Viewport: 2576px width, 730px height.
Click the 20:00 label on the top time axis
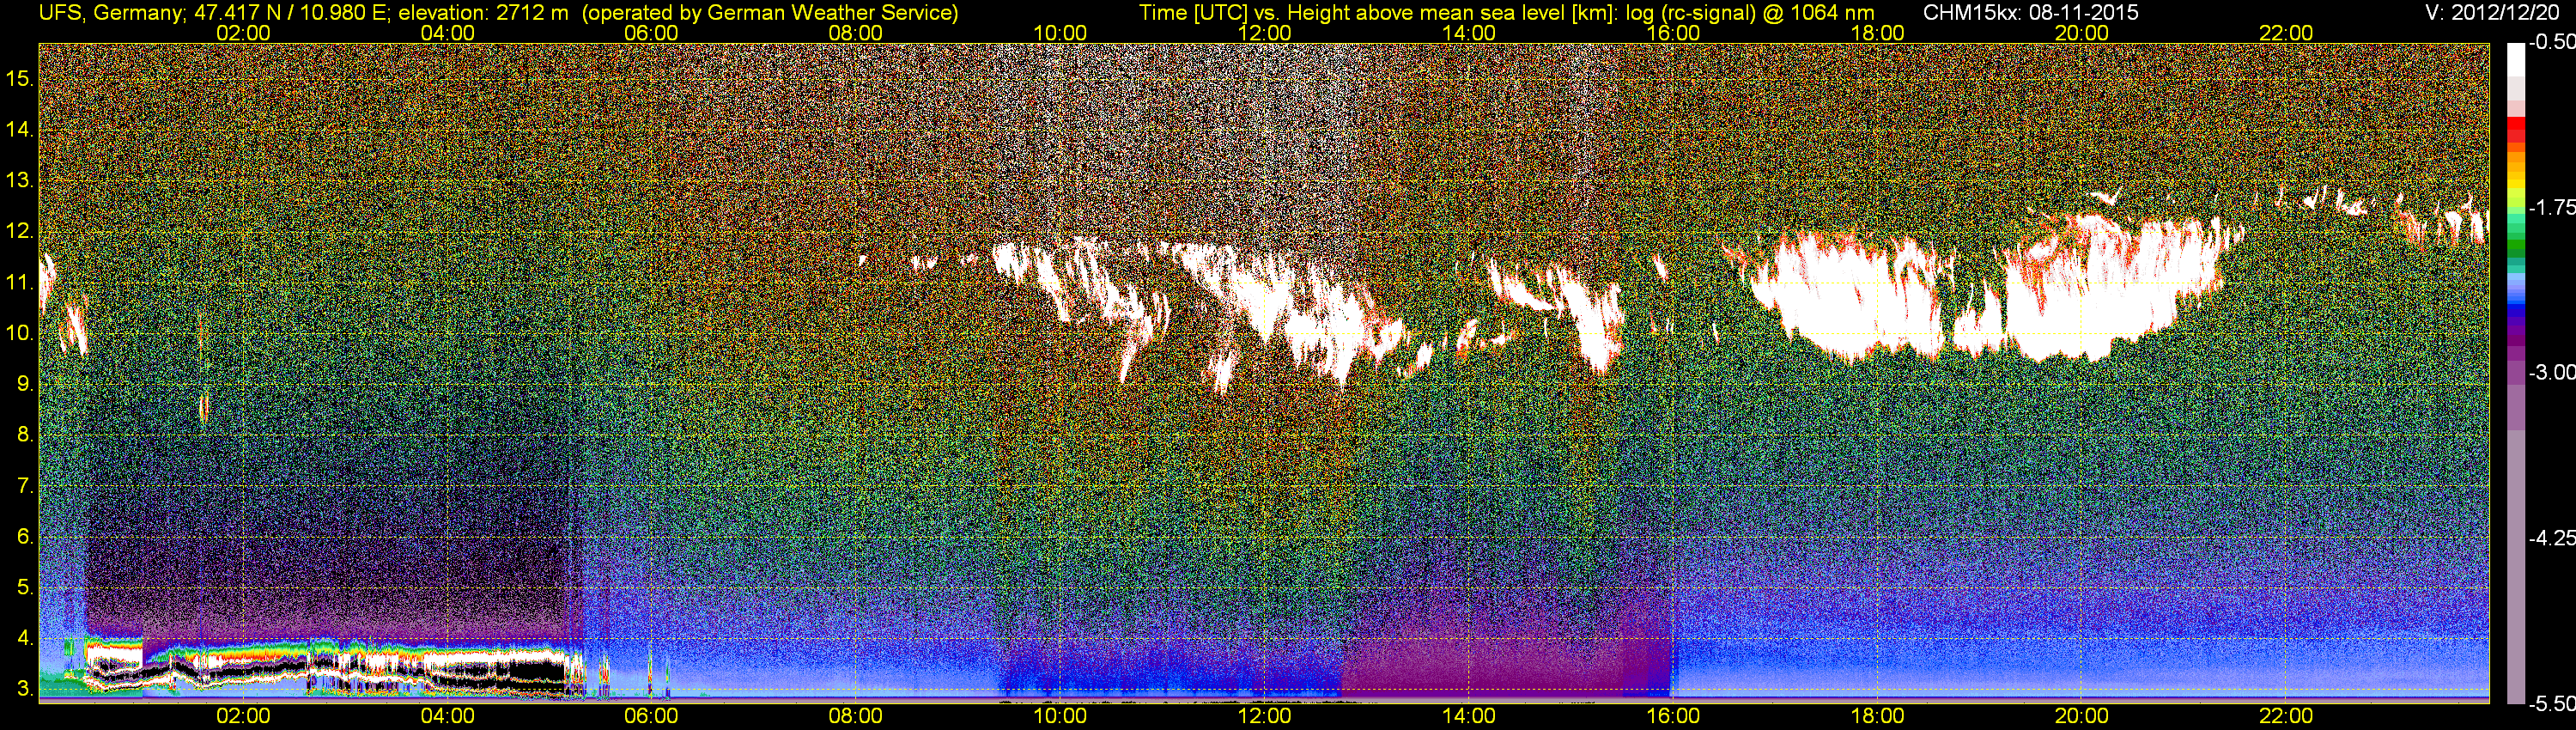2082,33
